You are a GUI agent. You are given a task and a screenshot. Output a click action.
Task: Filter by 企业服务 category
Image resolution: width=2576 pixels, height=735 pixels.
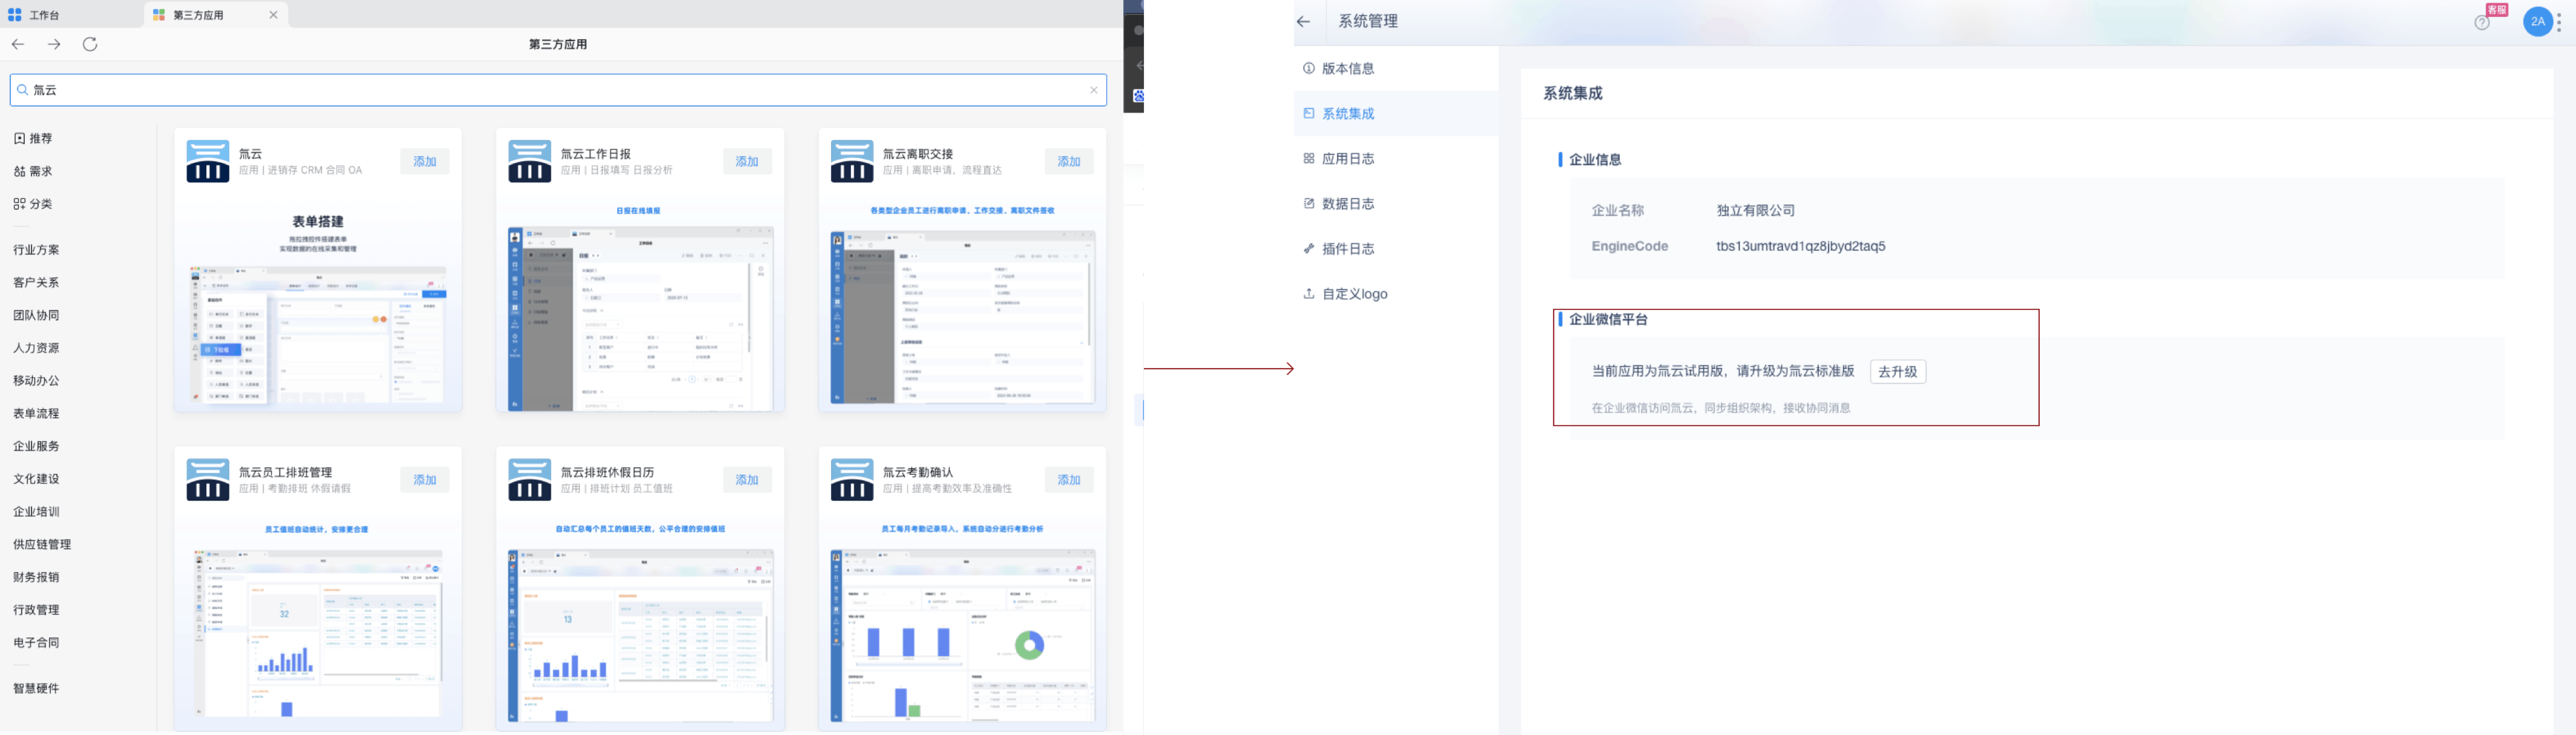coord(36,446)
